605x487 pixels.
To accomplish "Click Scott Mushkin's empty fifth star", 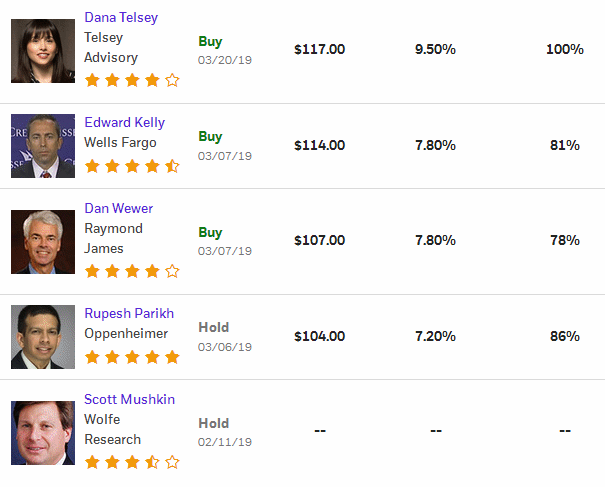I will [x=172, y=462].
